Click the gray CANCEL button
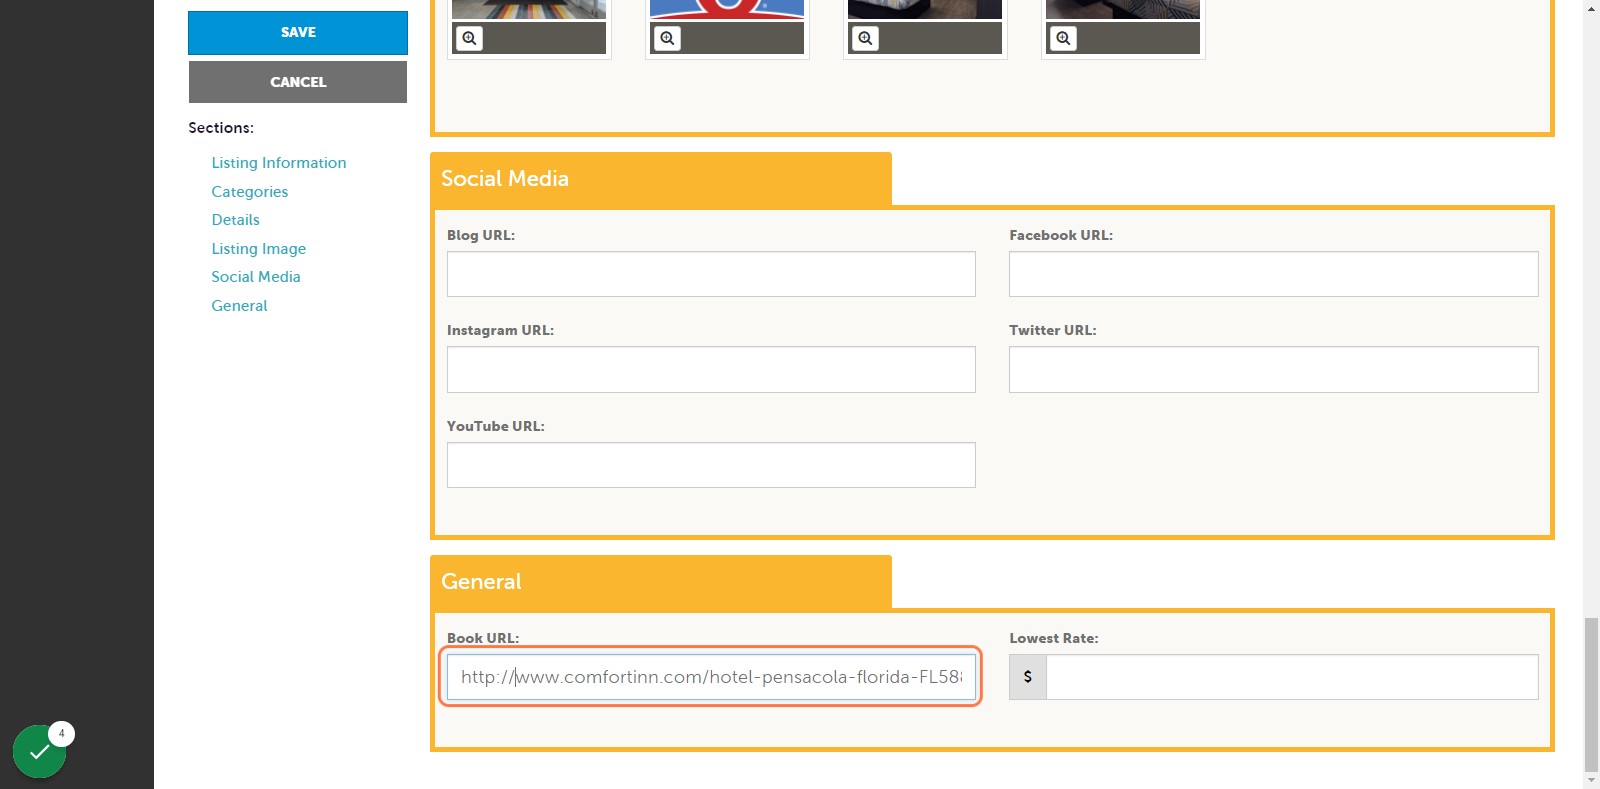Image resolution: width=1600 pixels, height=789 pixels. pos(298,82)
